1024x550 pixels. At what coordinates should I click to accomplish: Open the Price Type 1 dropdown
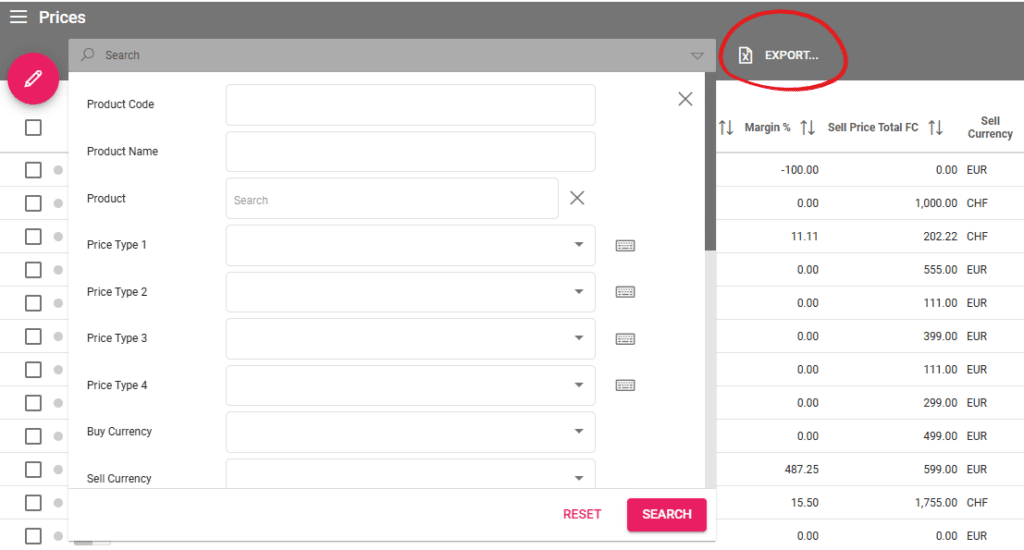410,245
